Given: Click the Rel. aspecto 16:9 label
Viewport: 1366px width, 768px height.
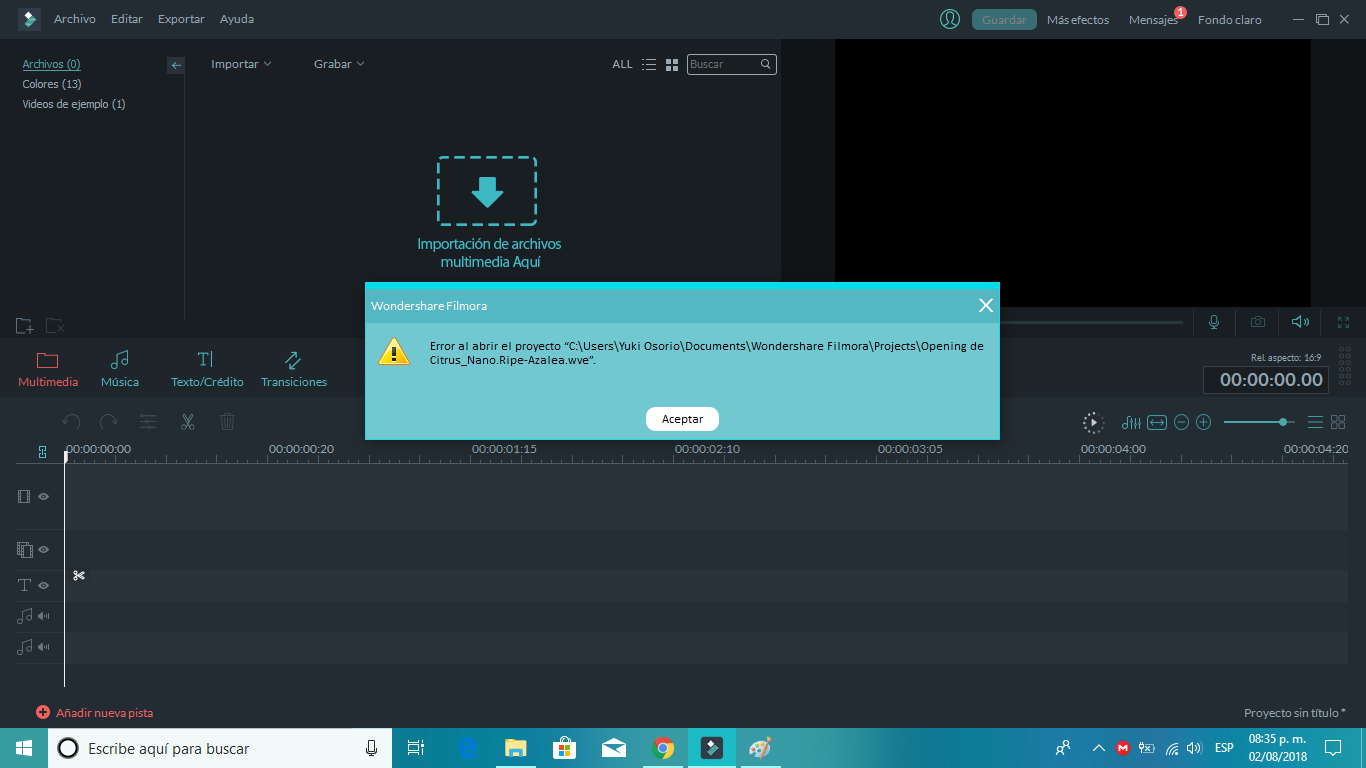Looking at the screenshot, I should [x=1286, y=357].
